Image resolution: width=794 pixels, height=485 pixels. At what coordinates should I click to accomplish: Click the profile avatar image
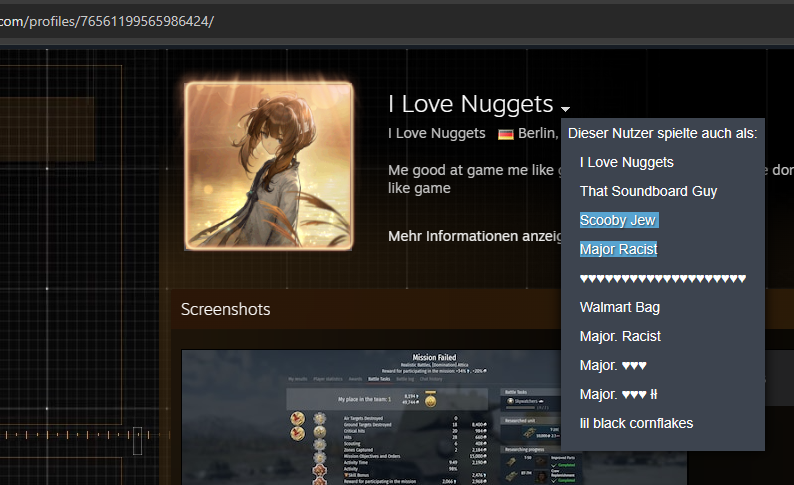tap(269, 165)
